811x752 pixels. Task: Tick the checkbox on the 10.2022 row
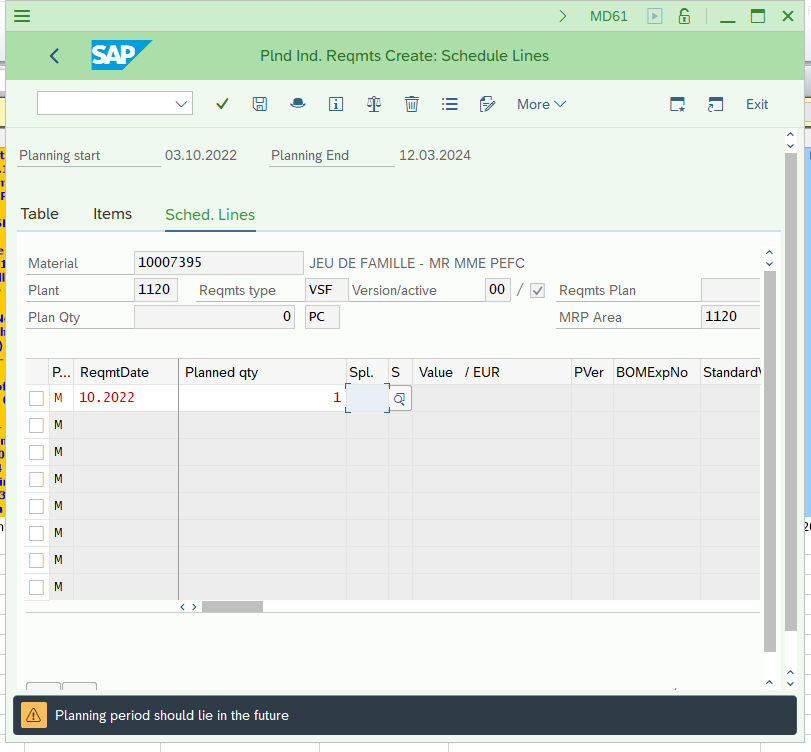36,398
